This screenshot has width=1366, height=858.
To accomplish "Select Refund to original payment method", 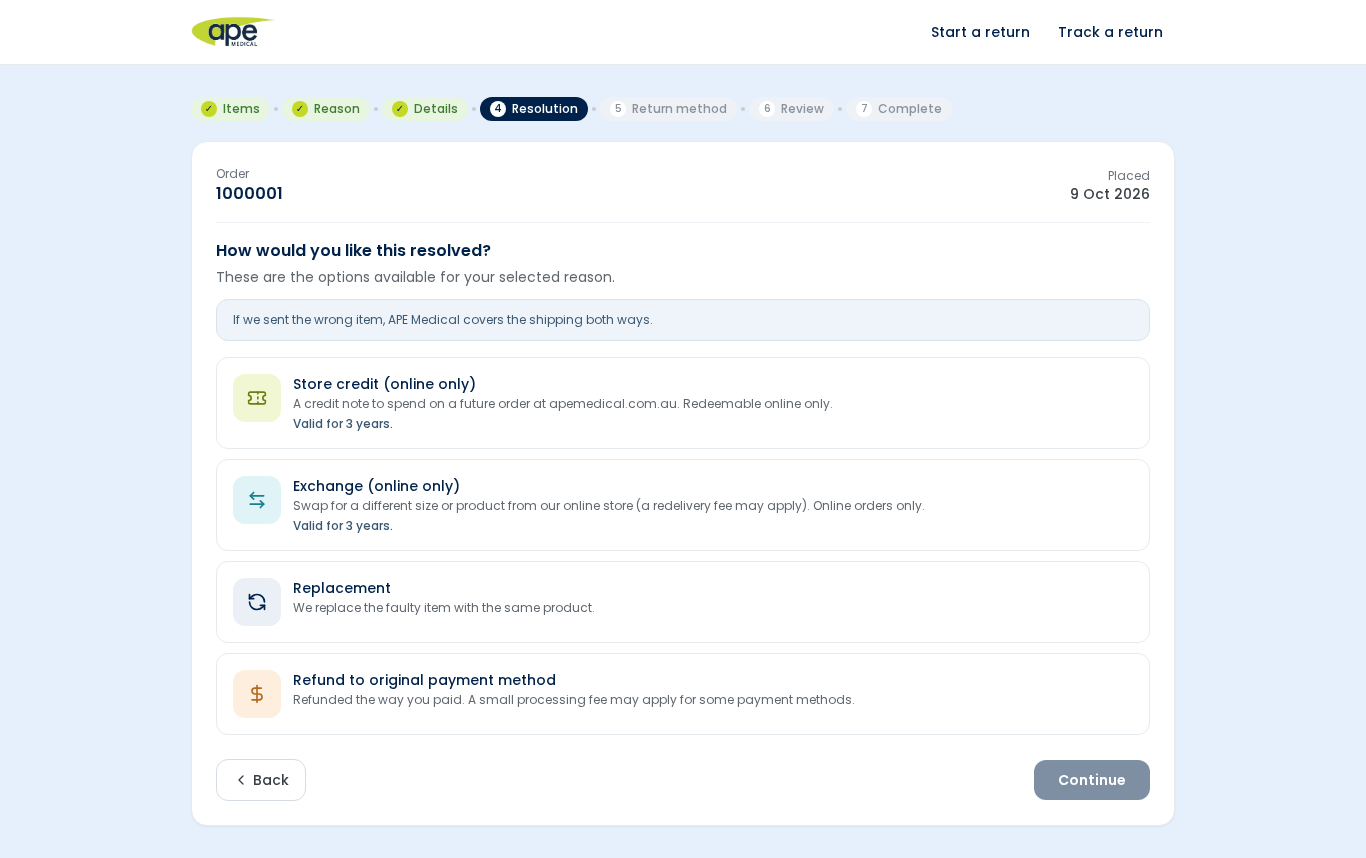I will [683, 694].
